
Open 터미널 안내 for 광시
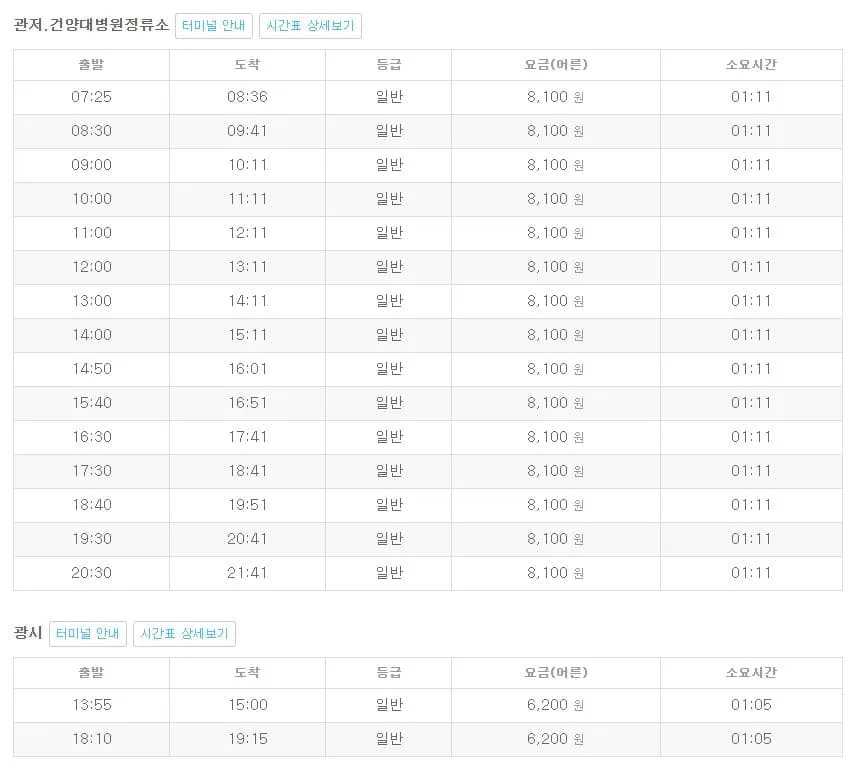pyautogui.click(x=87, y=633)
